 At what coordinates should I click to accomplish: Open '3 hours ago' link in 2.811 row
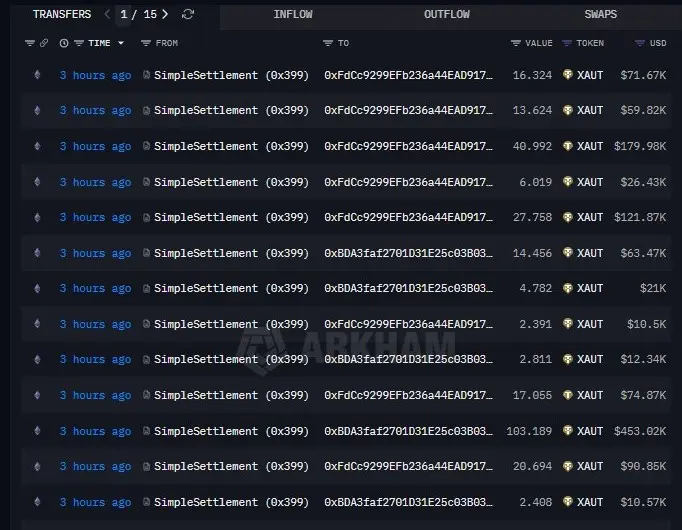[x=95, y=360]
